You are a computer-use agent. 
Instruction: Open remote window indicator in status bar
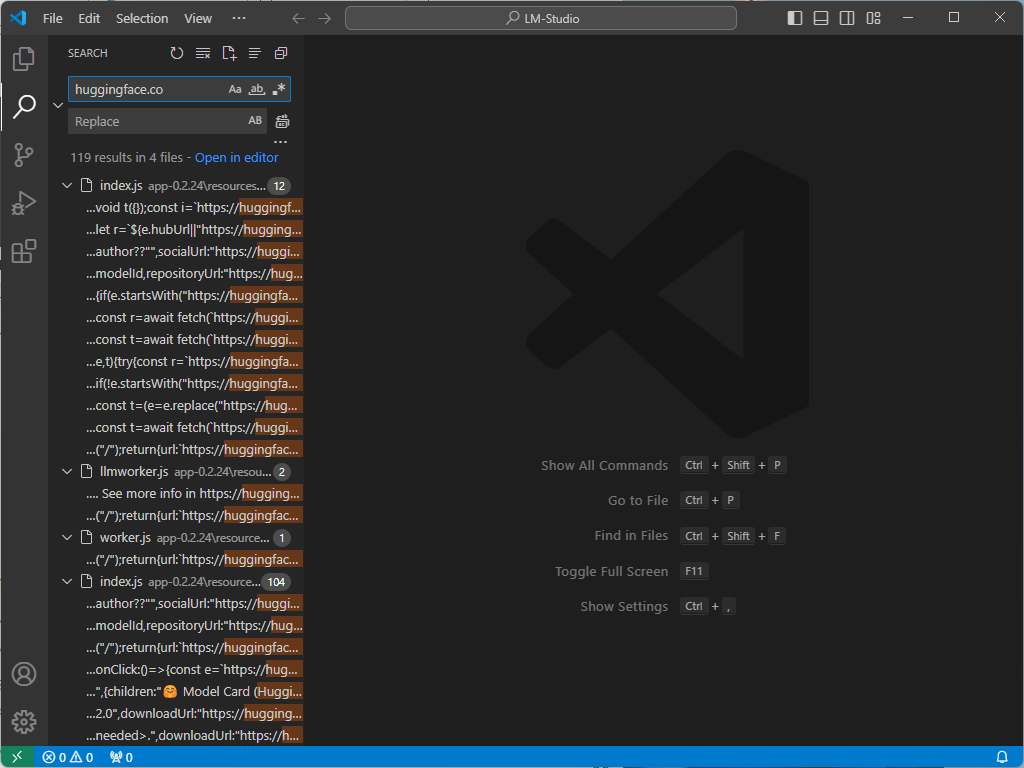[x=18, y=757]
